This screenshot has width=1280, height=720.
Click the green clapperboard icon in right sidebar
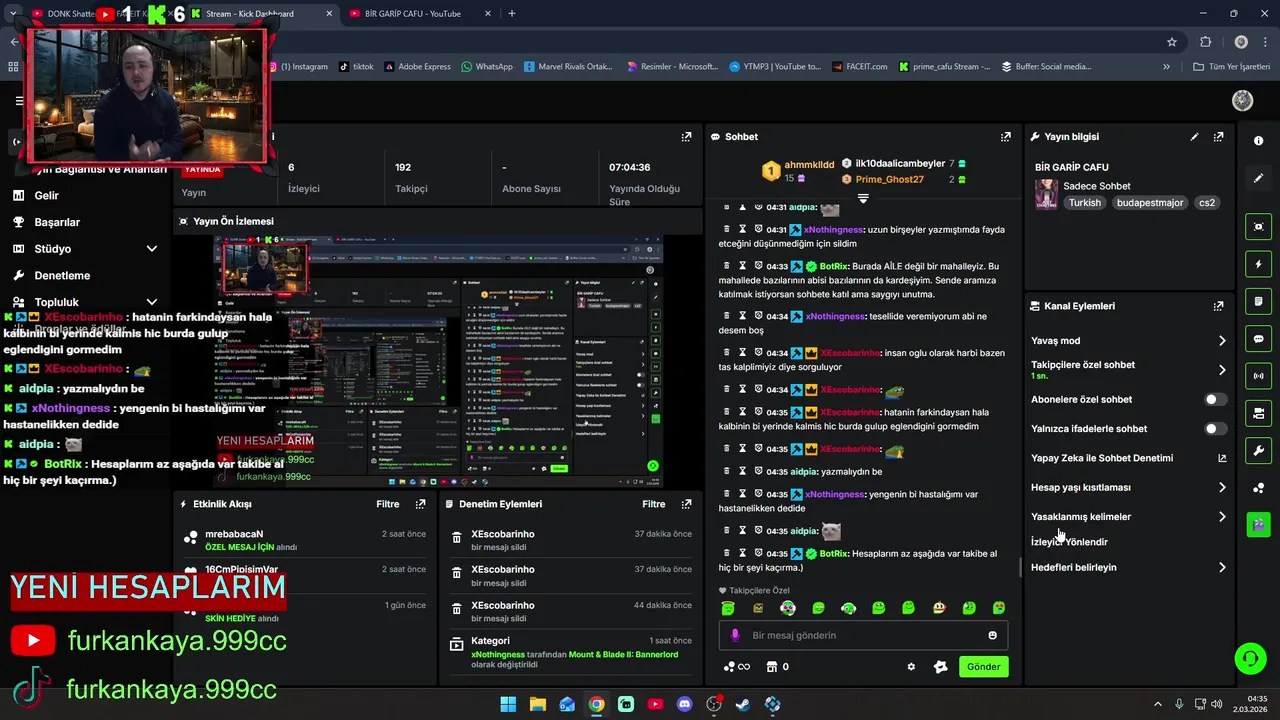(x=1258, y=524)
